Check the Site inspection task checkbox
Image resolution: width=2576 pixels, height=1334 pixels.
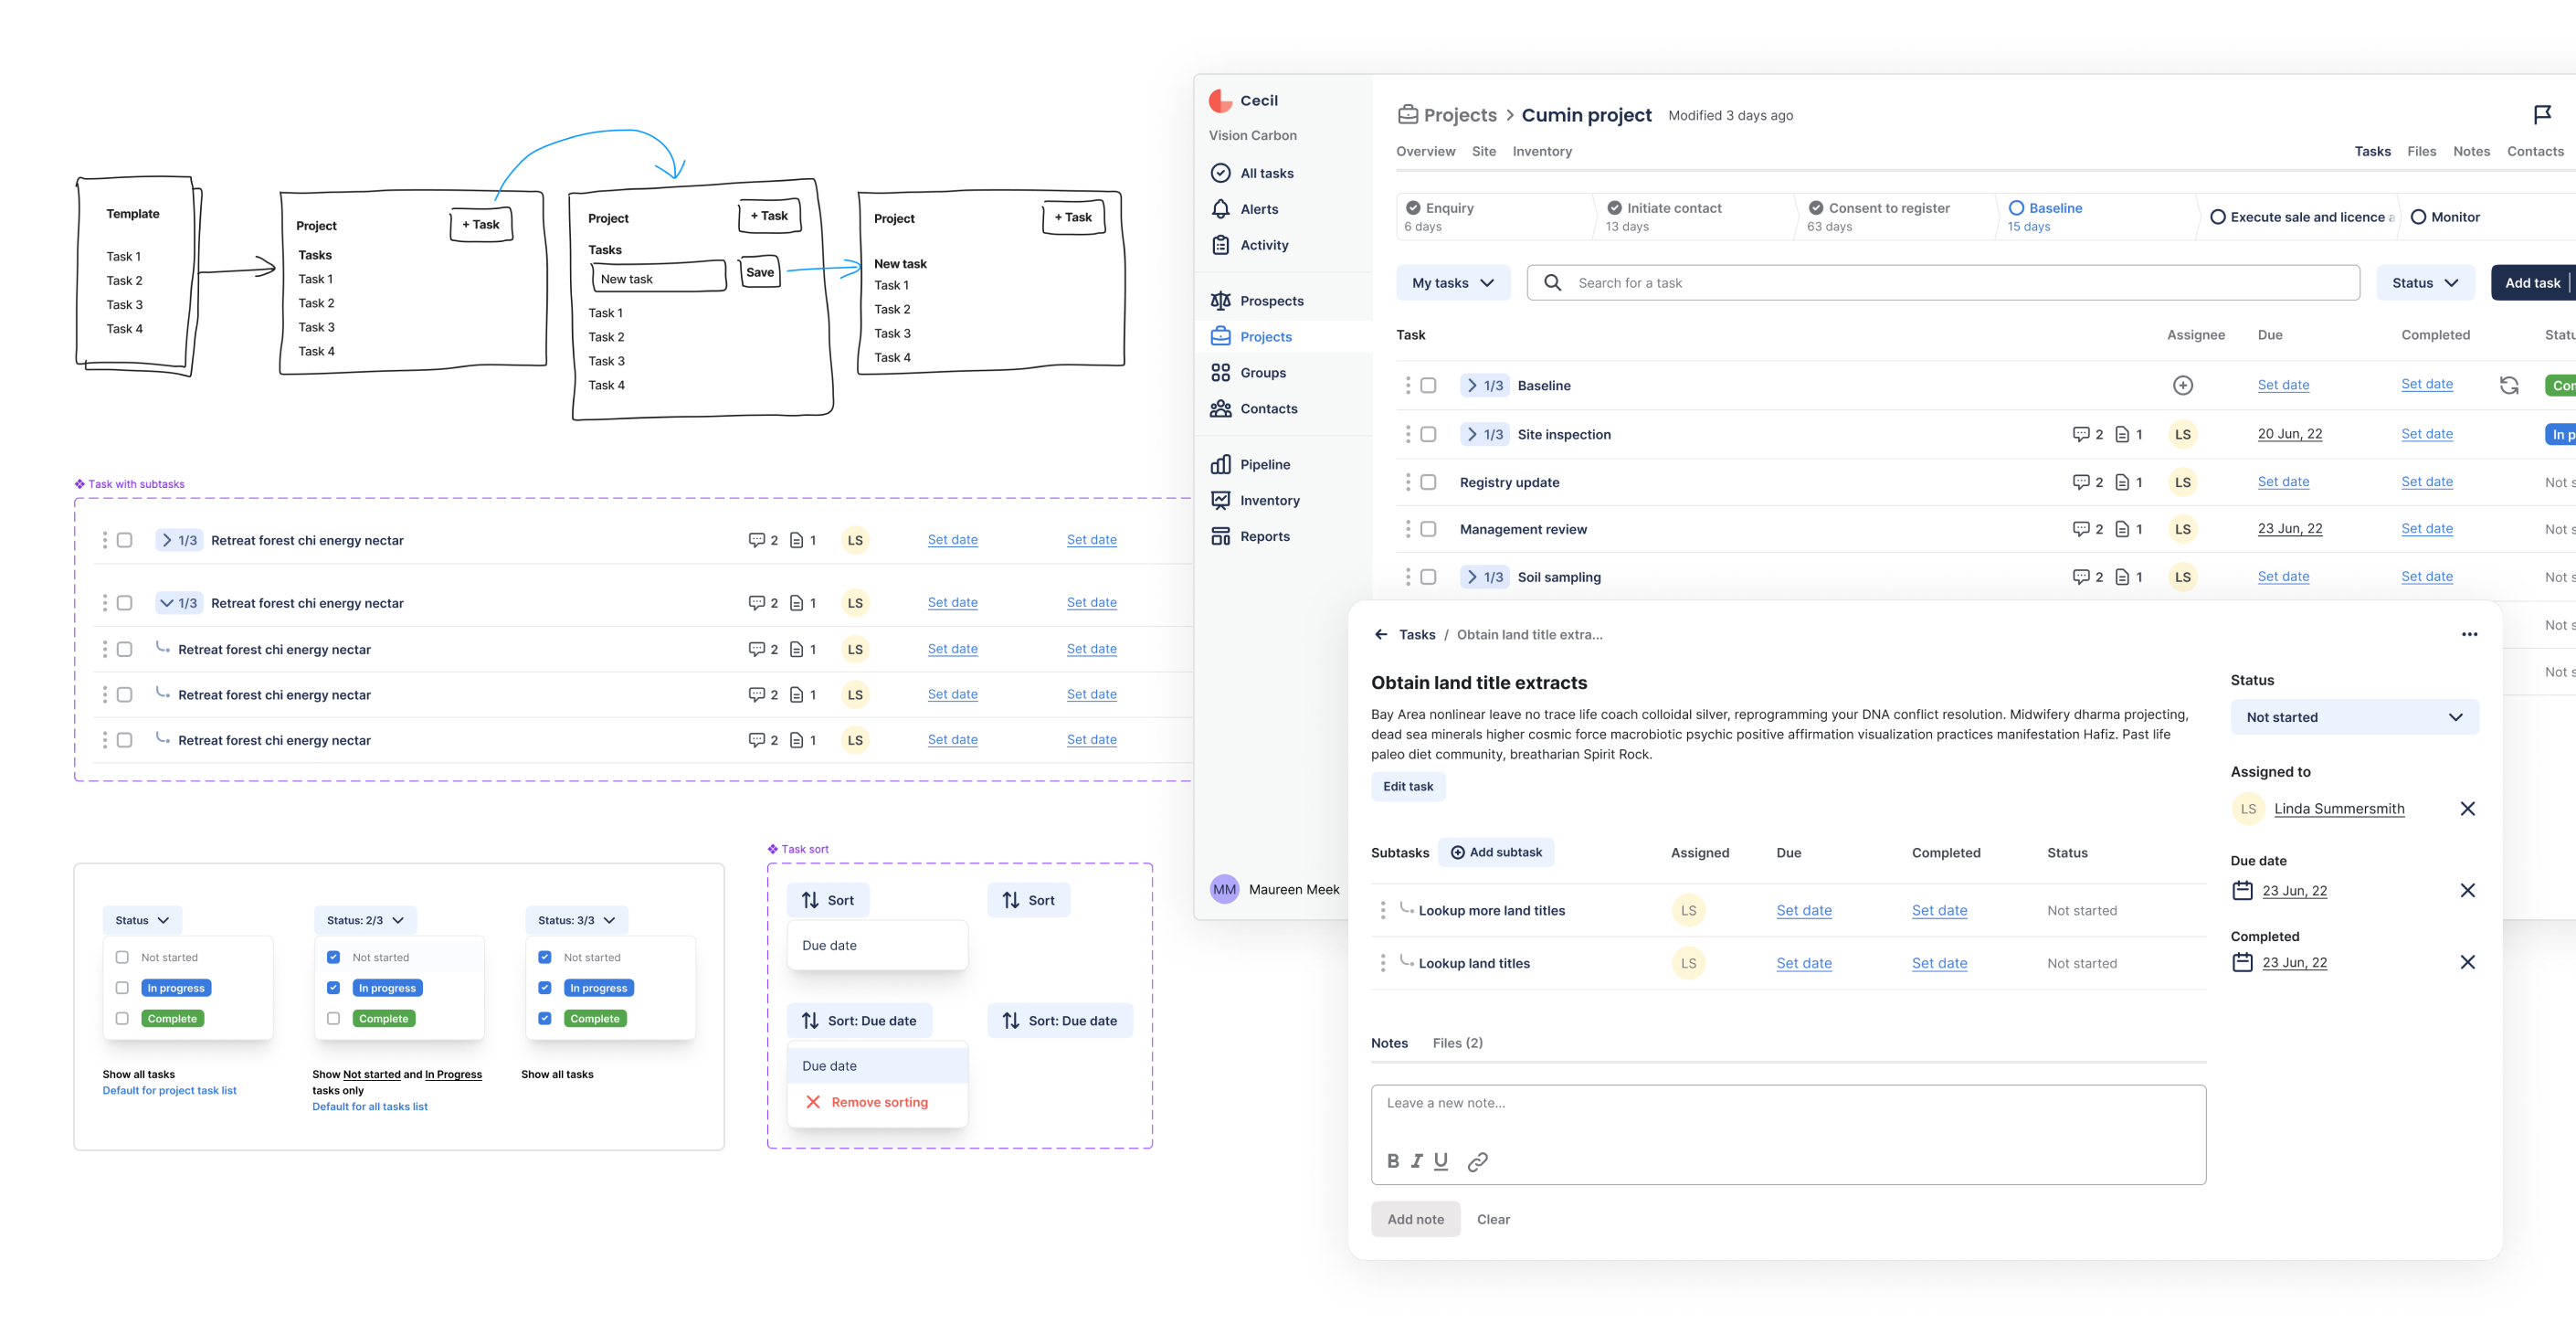point(1427,434)
